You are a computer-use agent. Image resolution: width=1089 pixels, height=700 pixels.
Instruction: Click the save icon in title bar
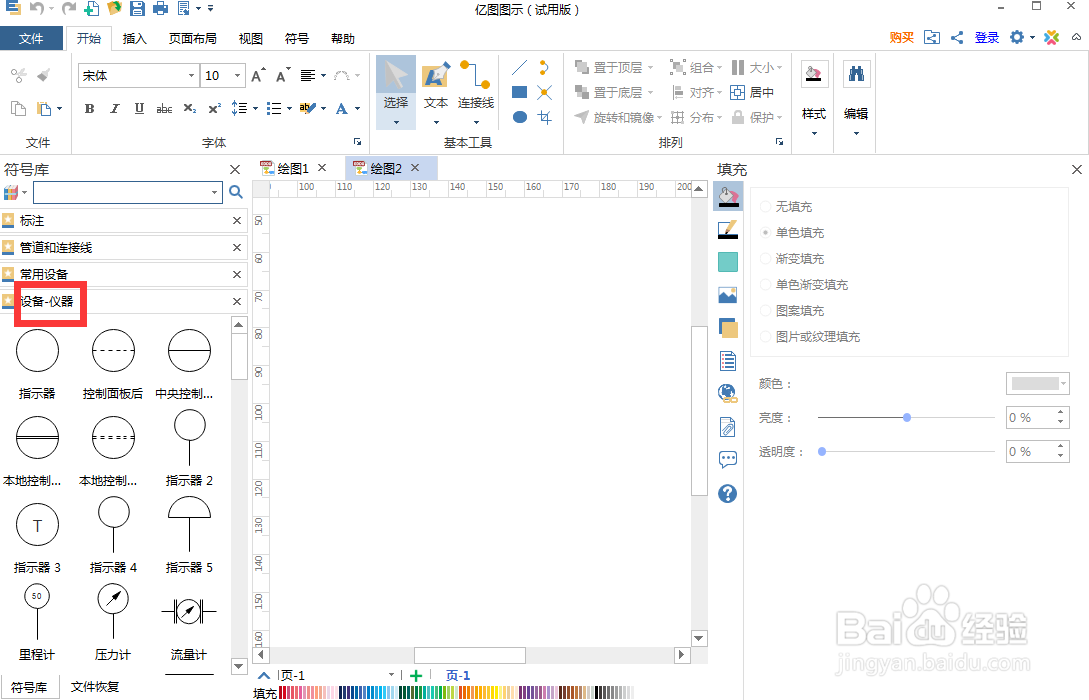(x=138, y=8)
